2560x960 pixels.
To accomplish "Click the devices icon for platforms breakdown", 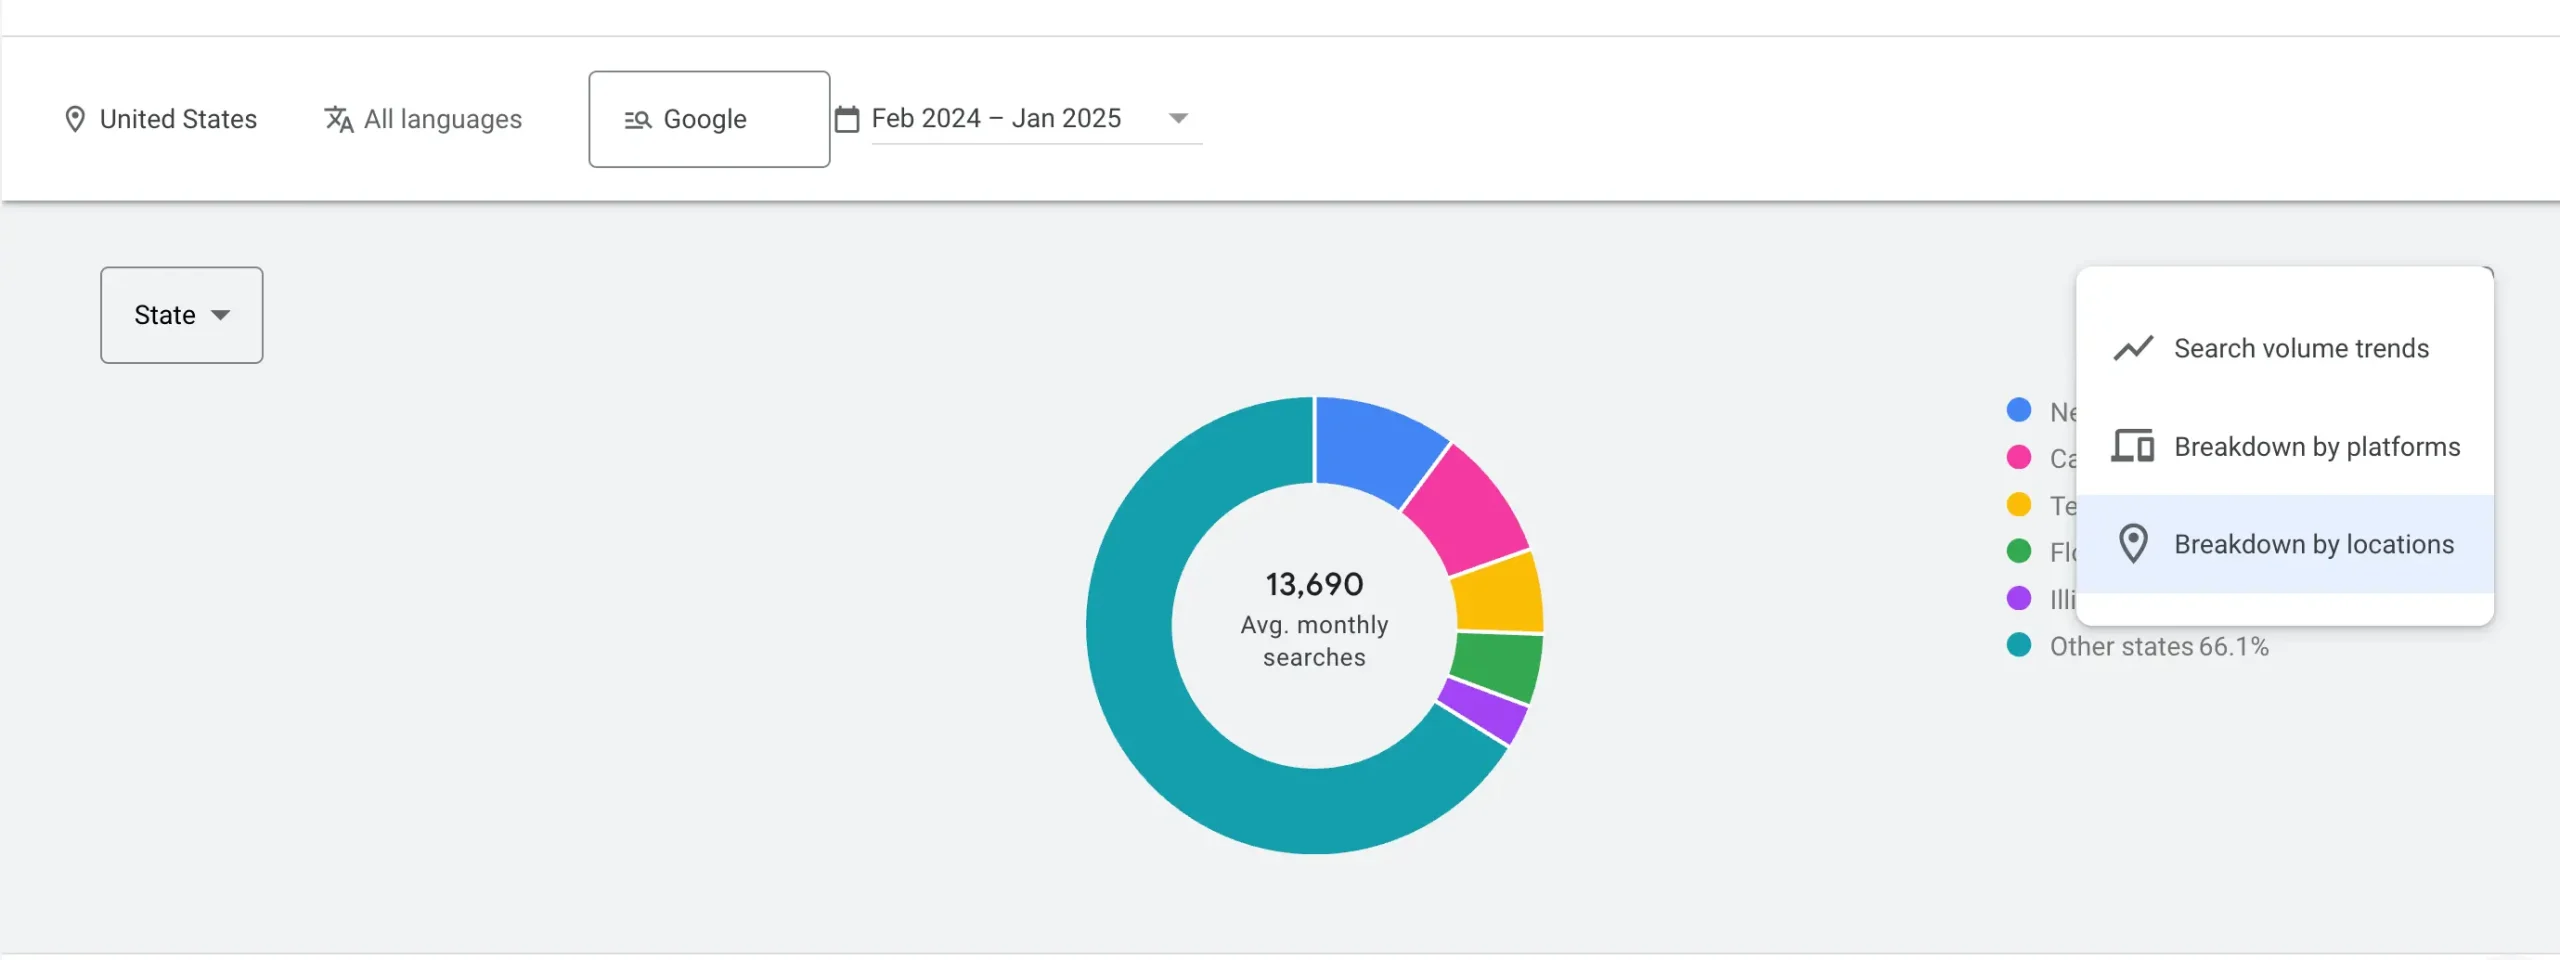I will point(2132,446).
